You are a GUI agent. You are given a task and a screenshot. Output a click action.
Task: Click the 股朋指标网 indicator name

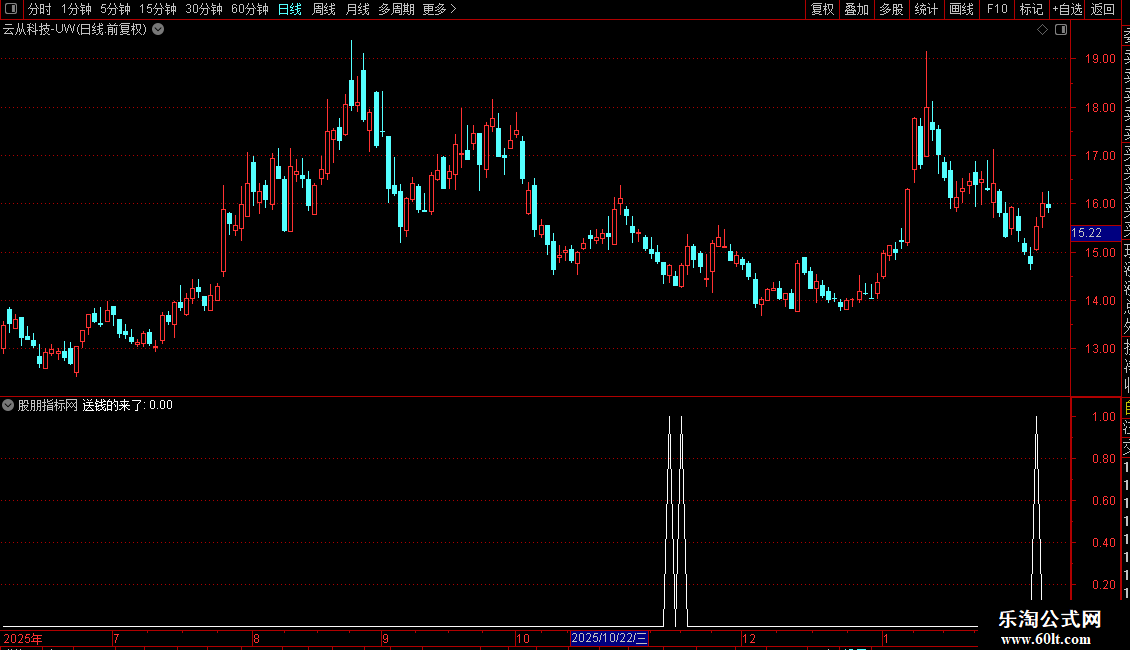(x=48, y=405)
